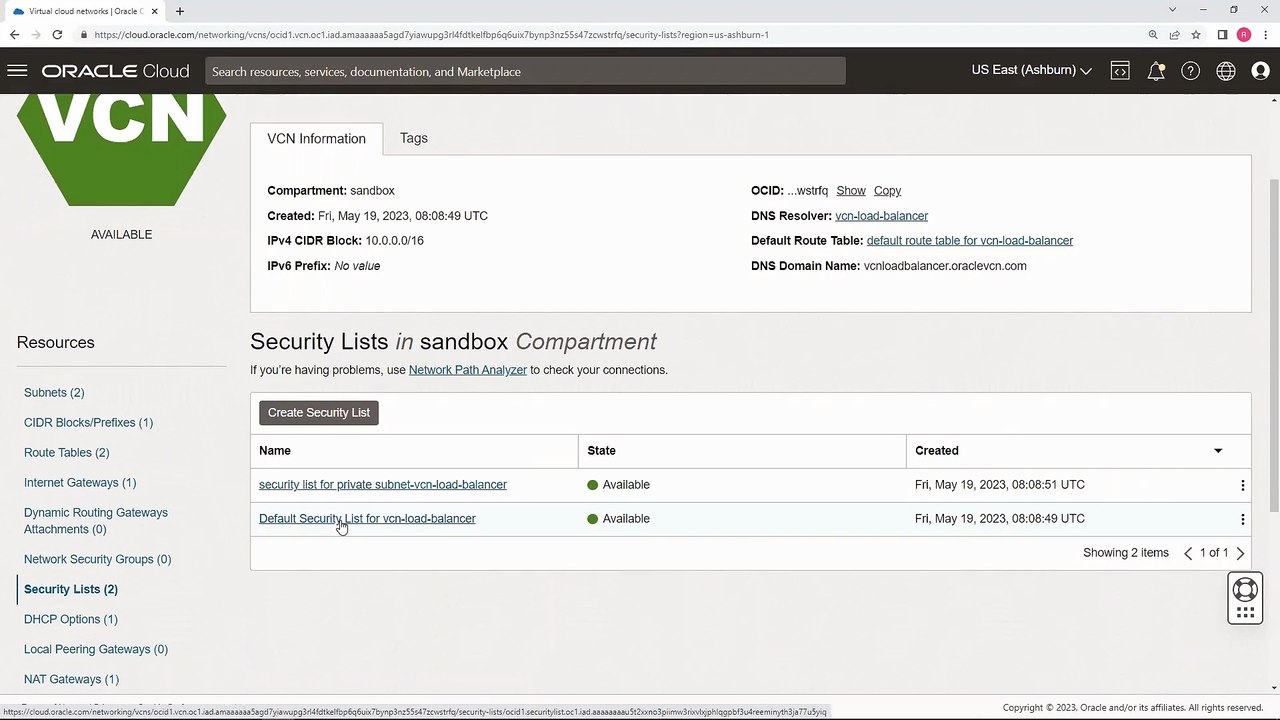Open Internet Gateways (1) resource

tap(80, 483)
